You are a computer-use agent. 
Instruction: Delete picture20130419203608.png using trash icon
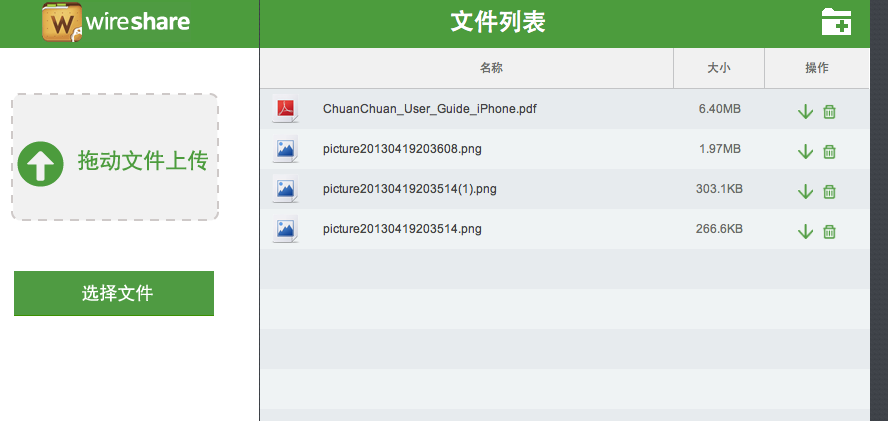[x=829, y=152]
